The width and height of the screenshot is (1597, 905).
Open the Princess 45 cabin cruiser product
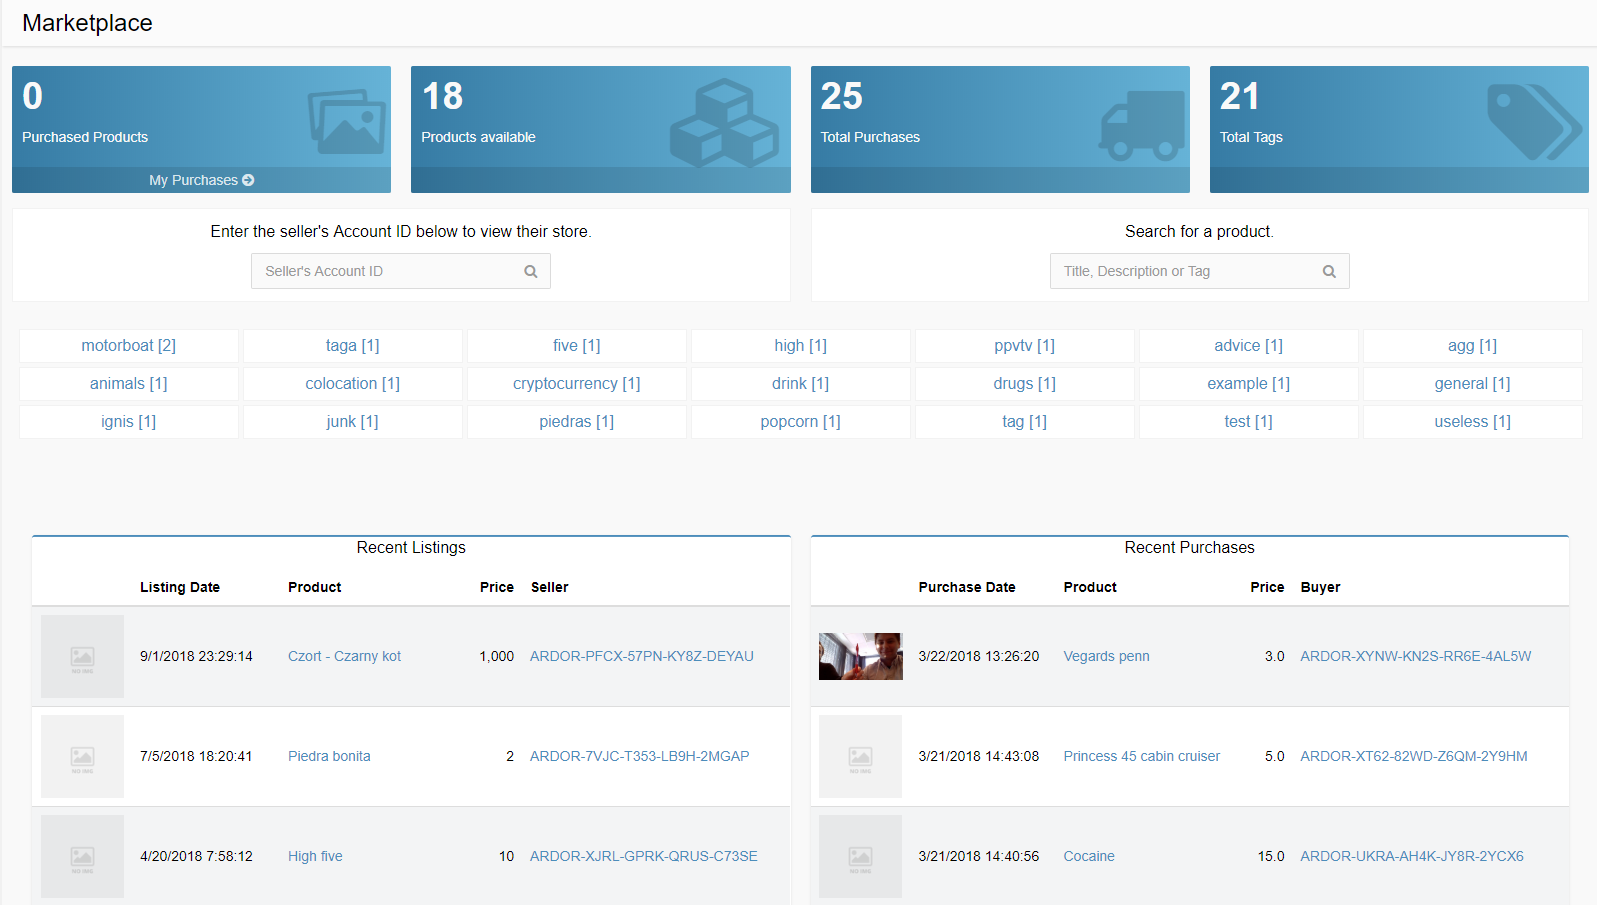point(1141,756)
